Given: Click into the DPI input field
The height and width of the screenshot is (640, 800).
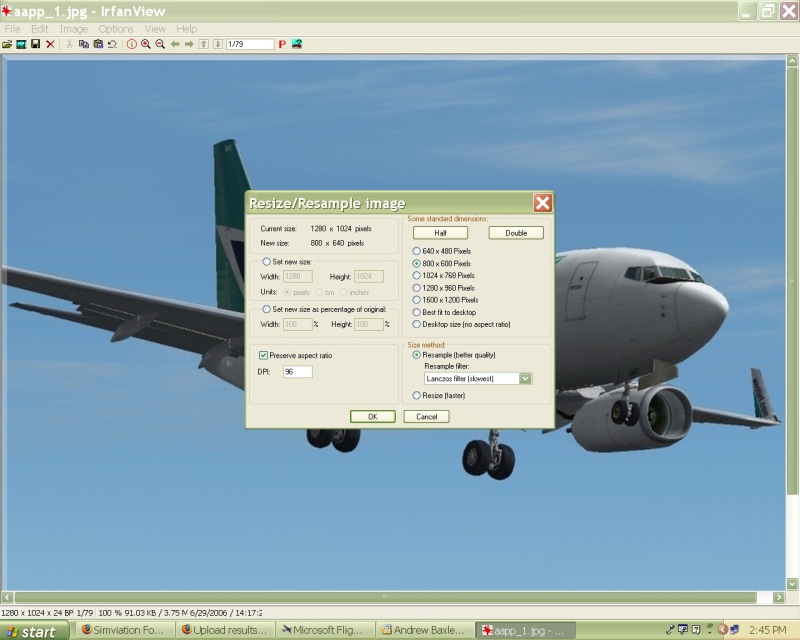Looking at the screenshot, I should (x=297, y=372).
